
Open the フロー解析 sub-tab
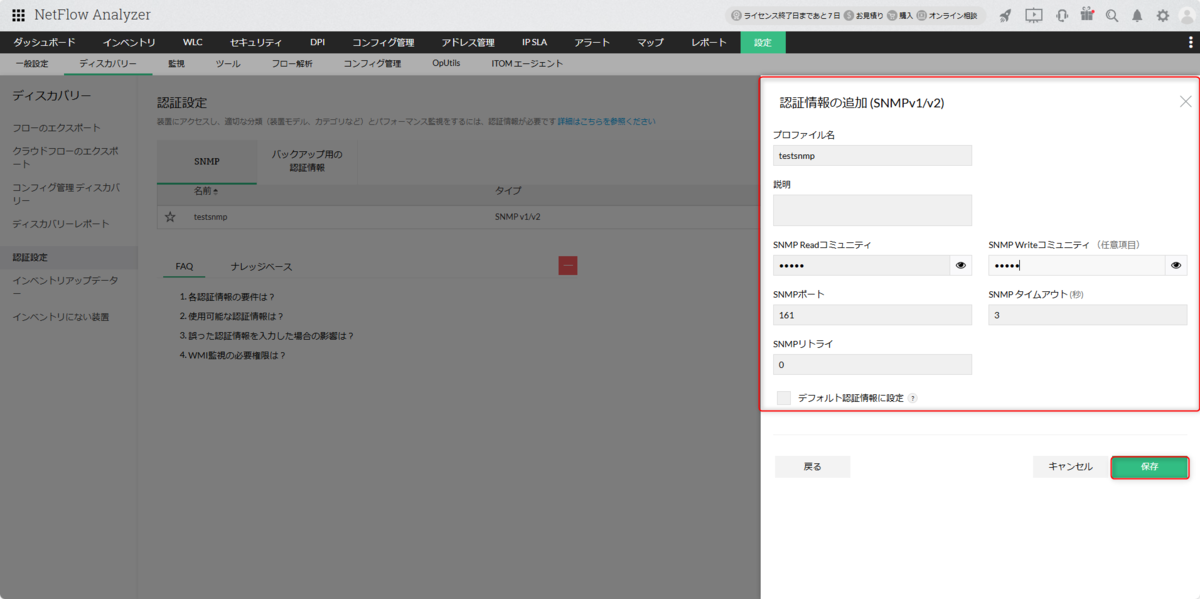pyautogui.click(x=292, y=63)
